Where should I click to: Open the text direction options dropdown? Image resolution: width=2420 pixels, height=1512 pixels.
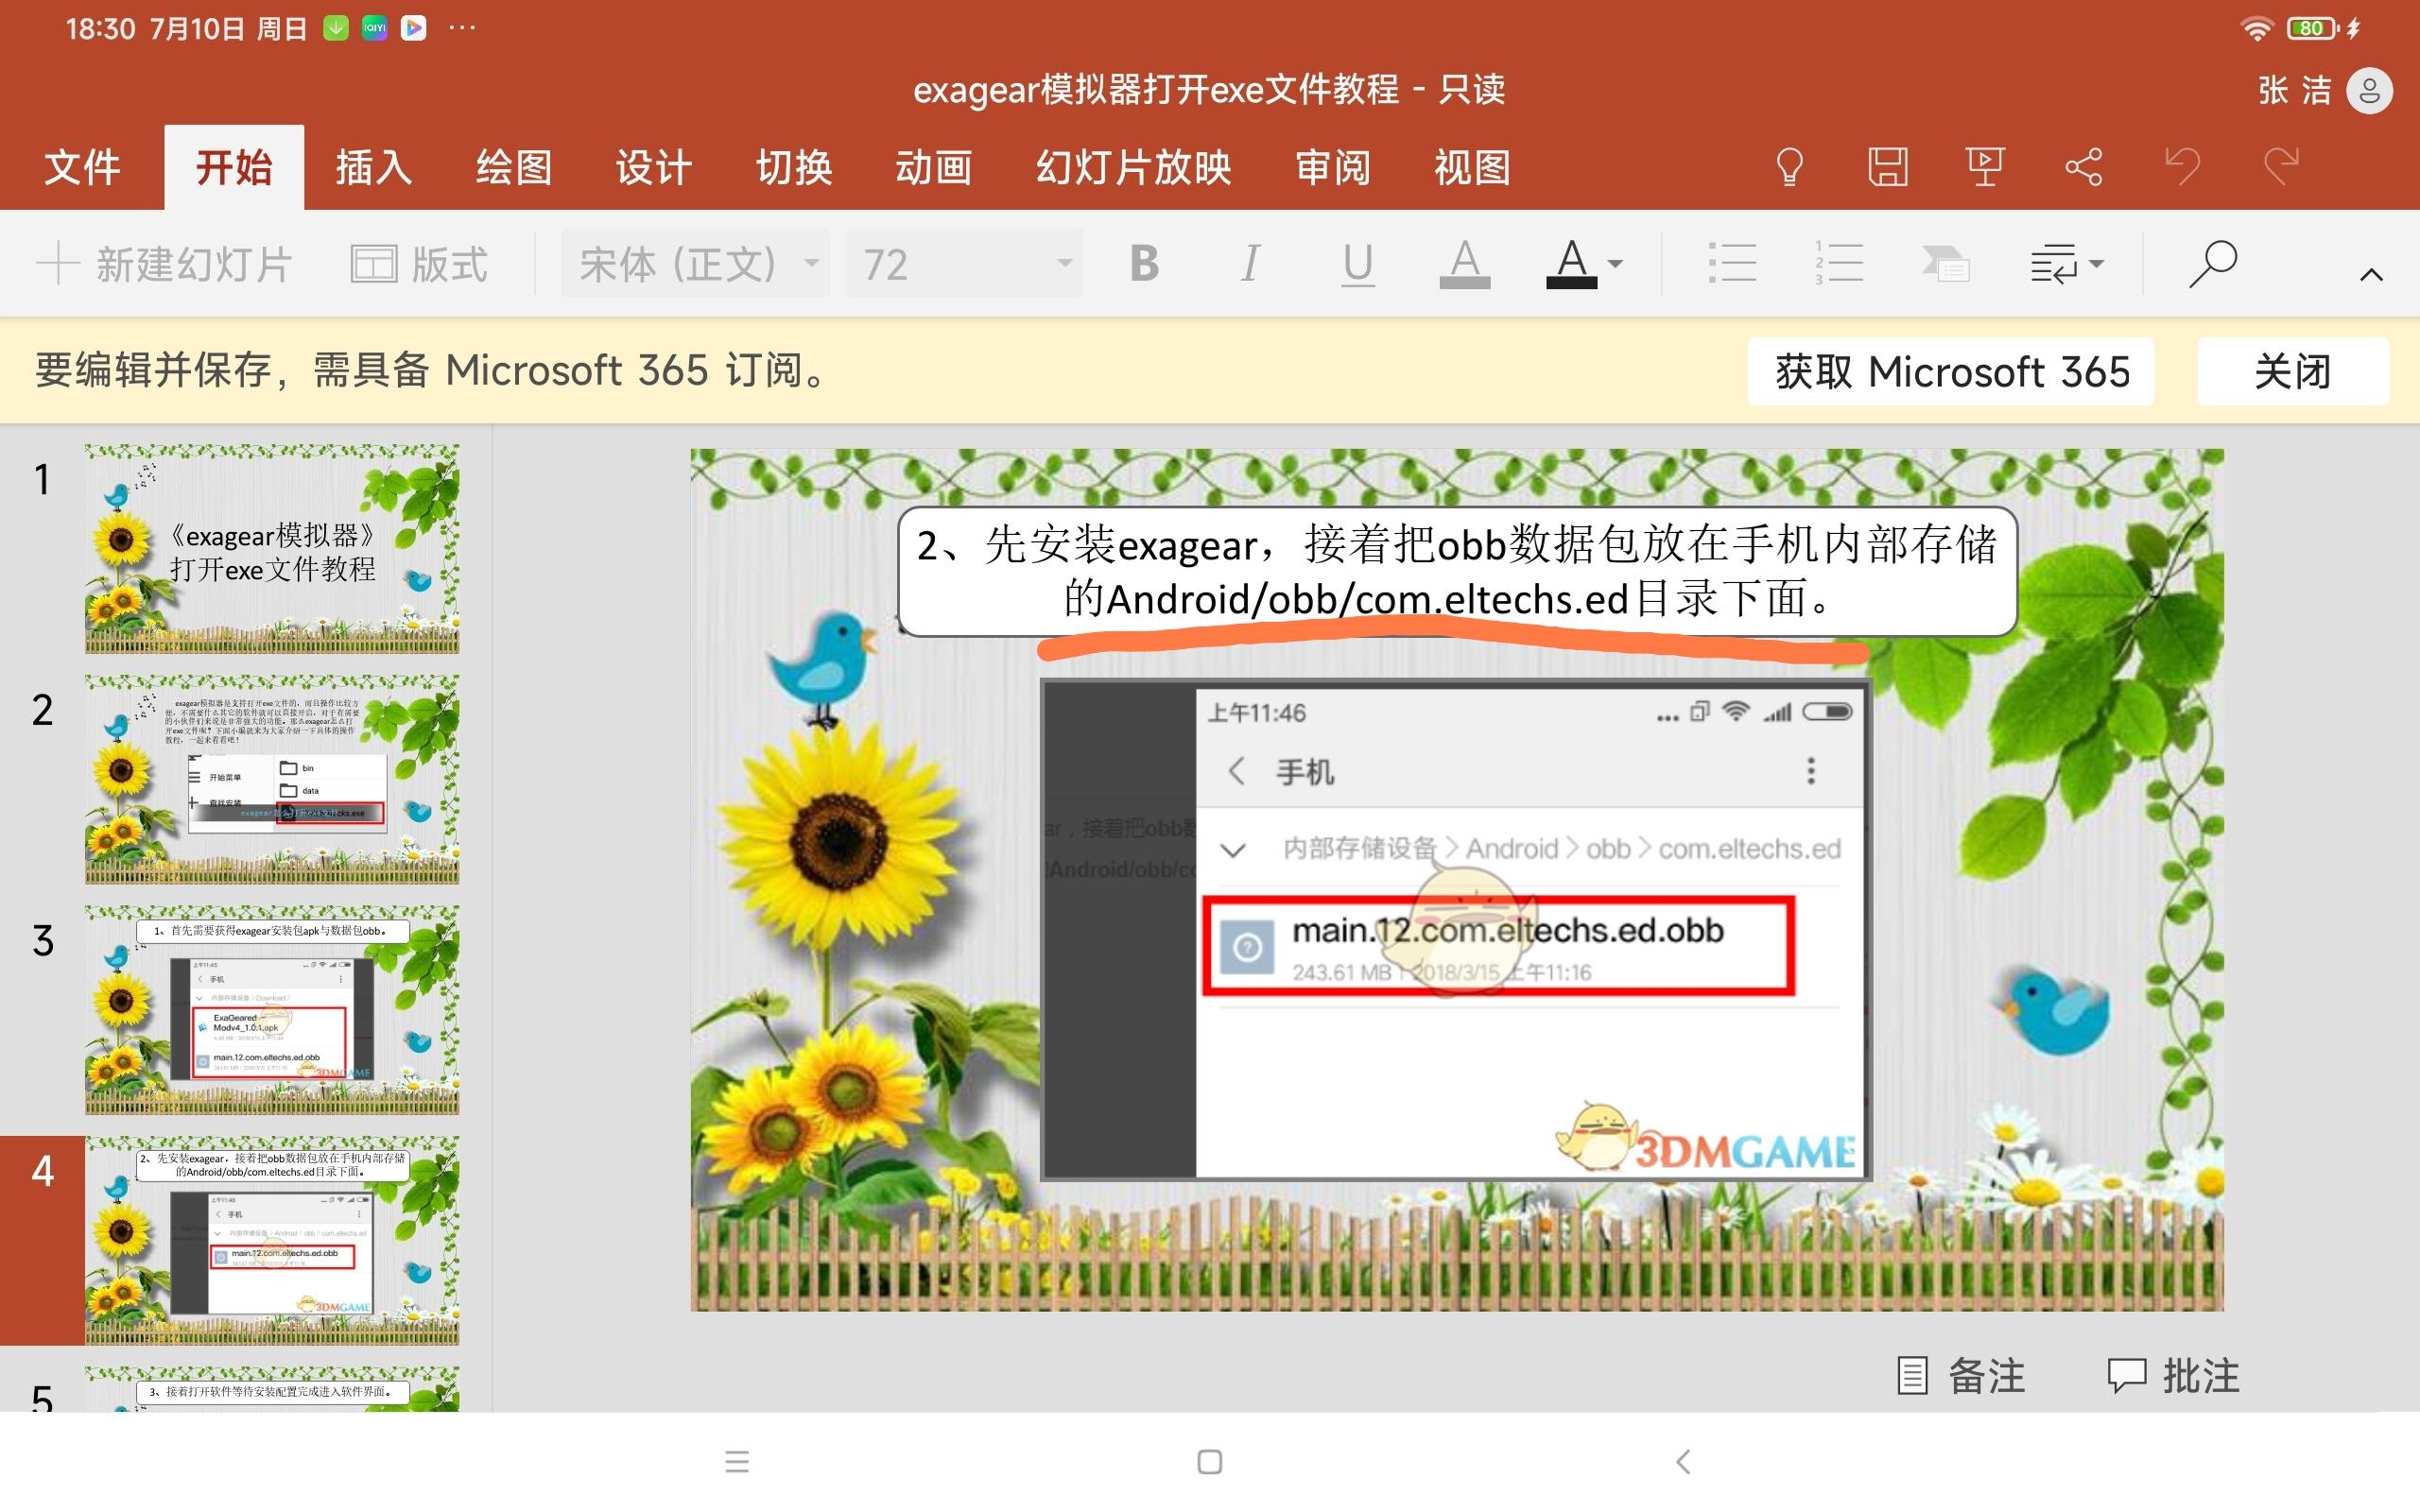[2066, 263]
